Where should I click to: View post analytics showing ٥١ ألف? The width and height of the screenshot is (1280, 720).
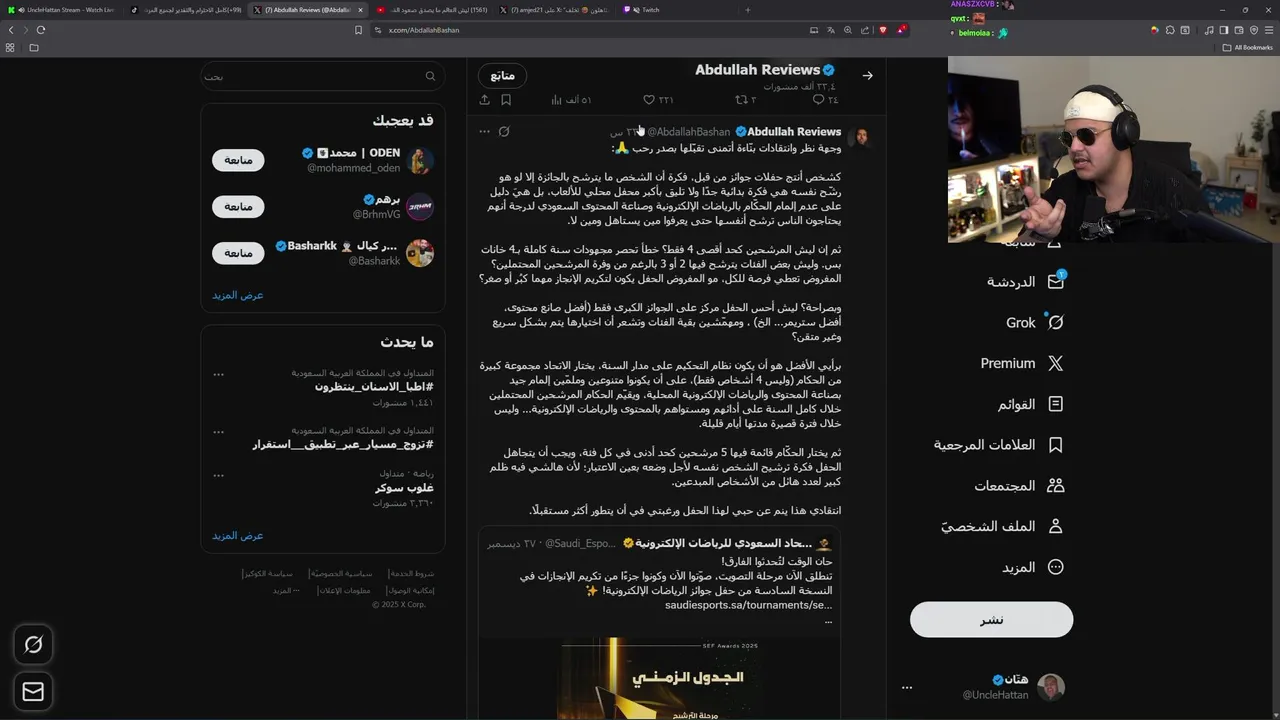tap(571, 100)
